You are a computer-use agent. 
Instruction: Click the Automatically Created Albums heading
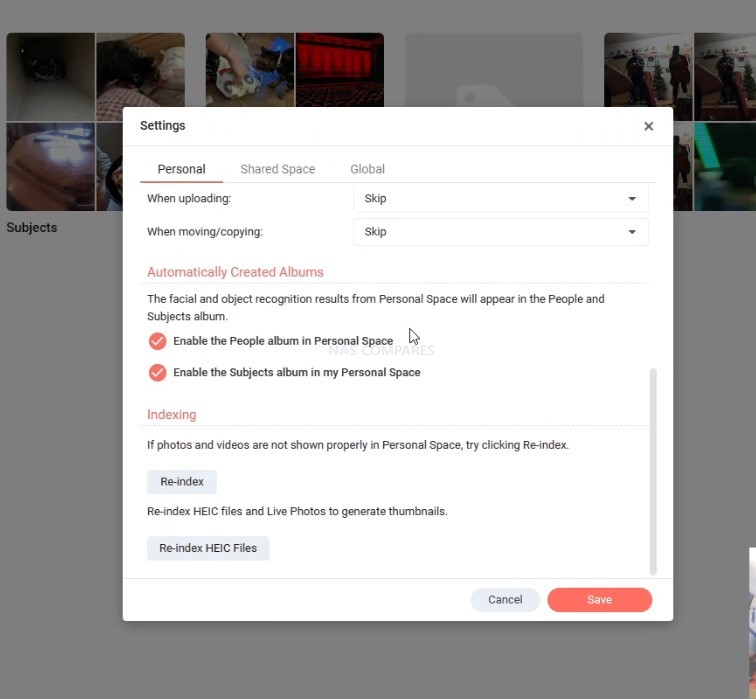pyautogui.click(x=235, y=272)
